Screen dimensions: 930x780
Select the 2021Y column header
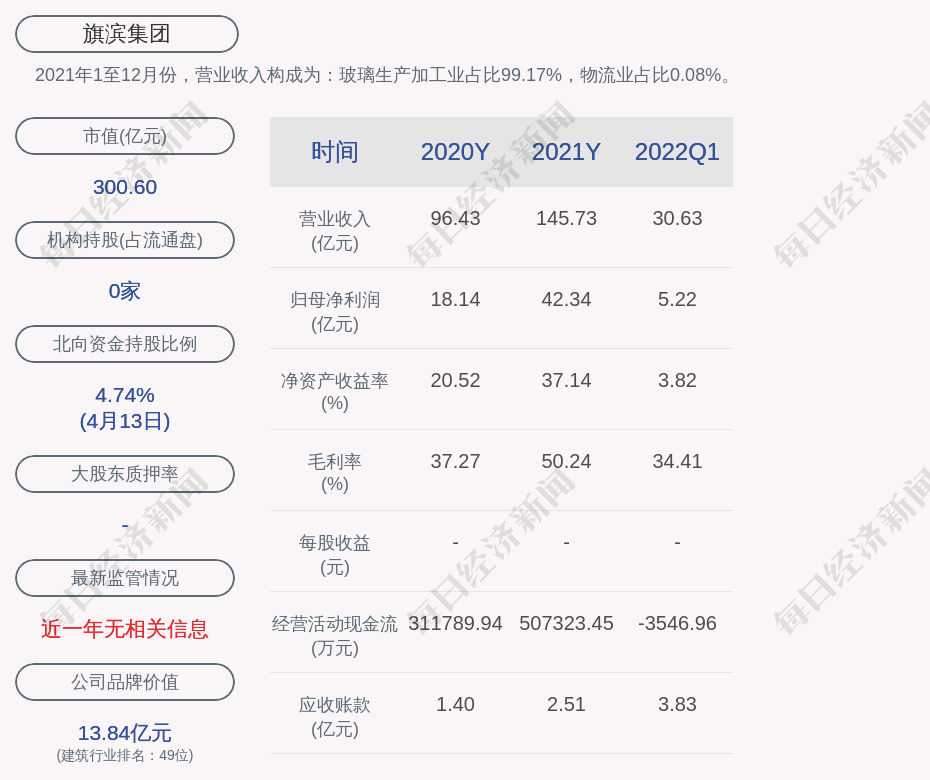coord(566,152)
